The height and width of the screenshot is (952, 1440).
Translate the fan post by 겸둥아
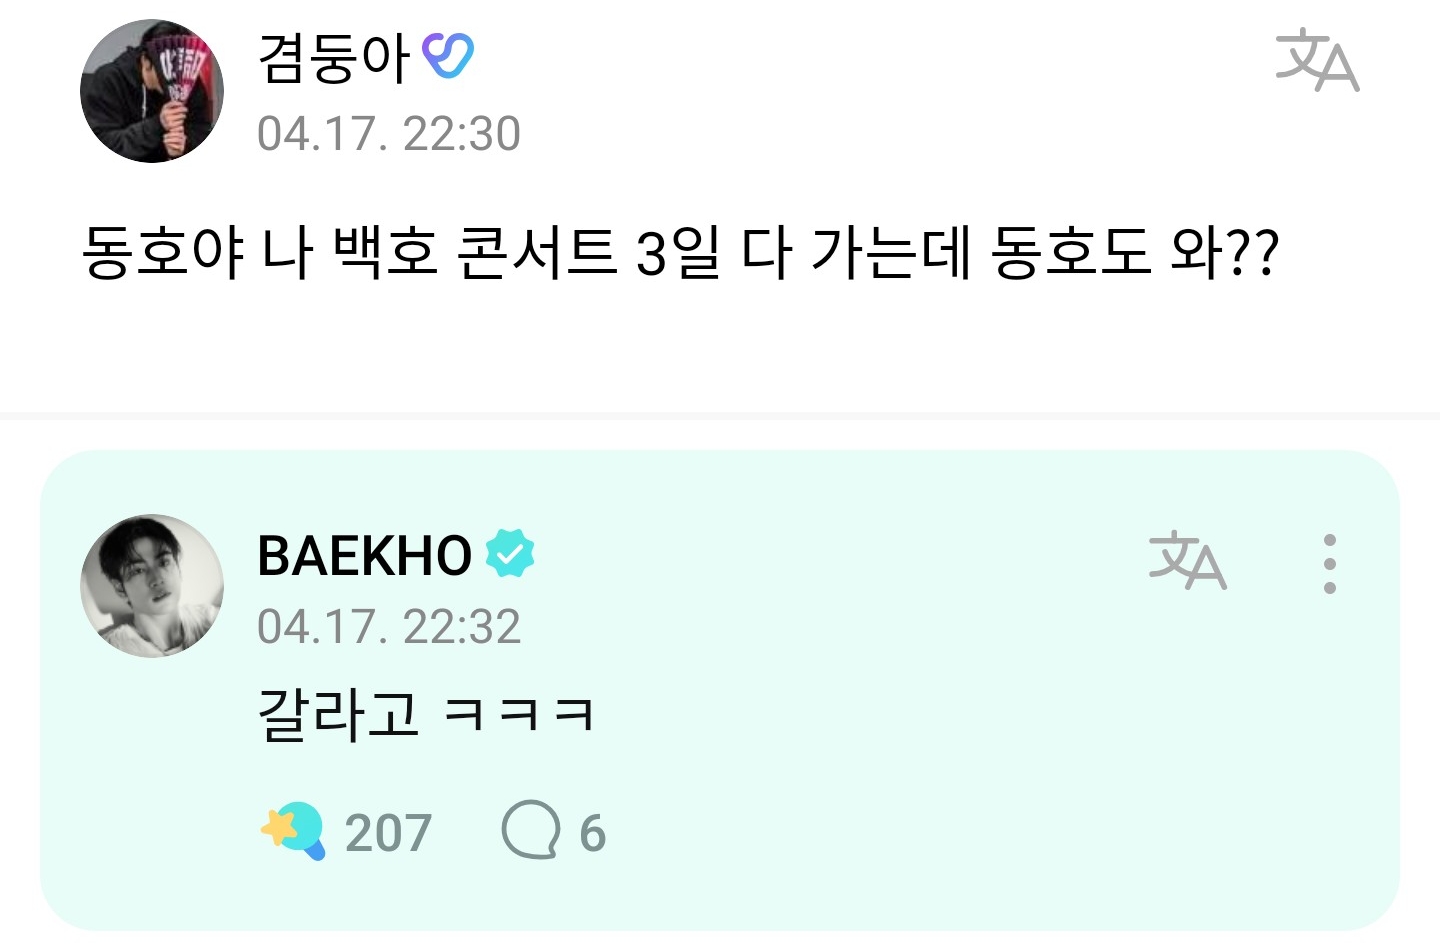tap(1317, 60)
